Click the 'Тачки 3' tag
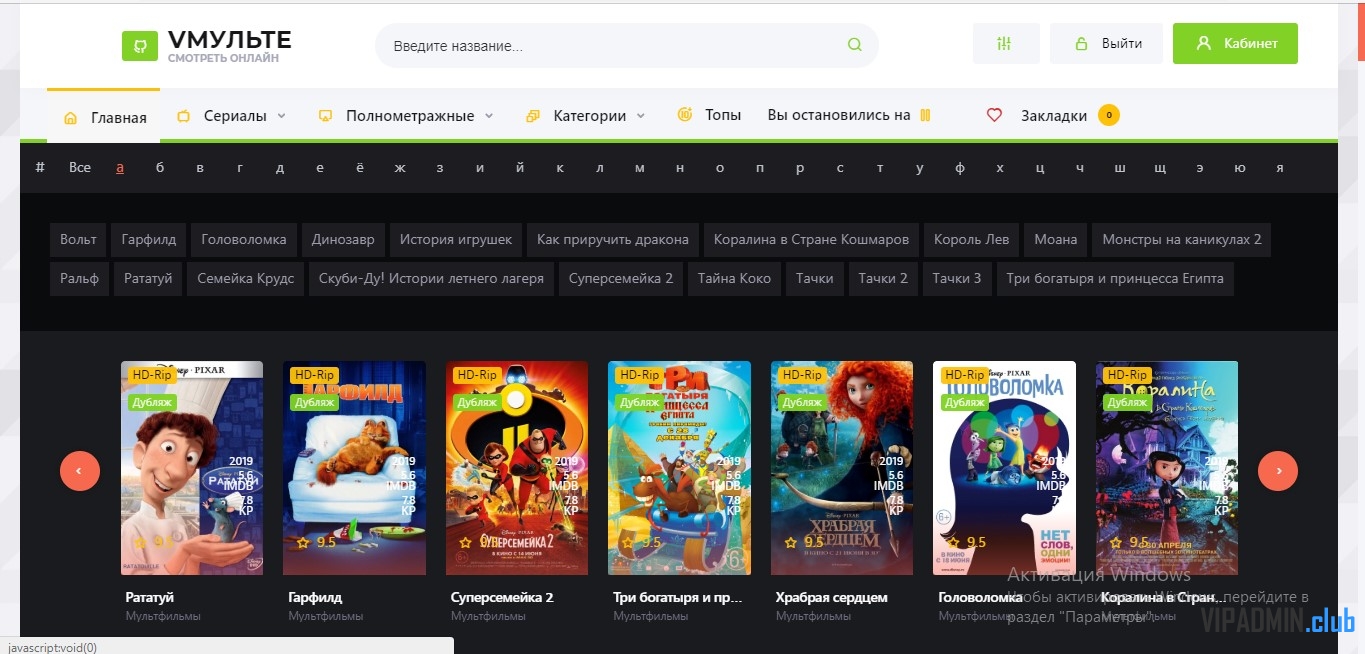This screenshot has height=654, width=1365. (956, 279)
